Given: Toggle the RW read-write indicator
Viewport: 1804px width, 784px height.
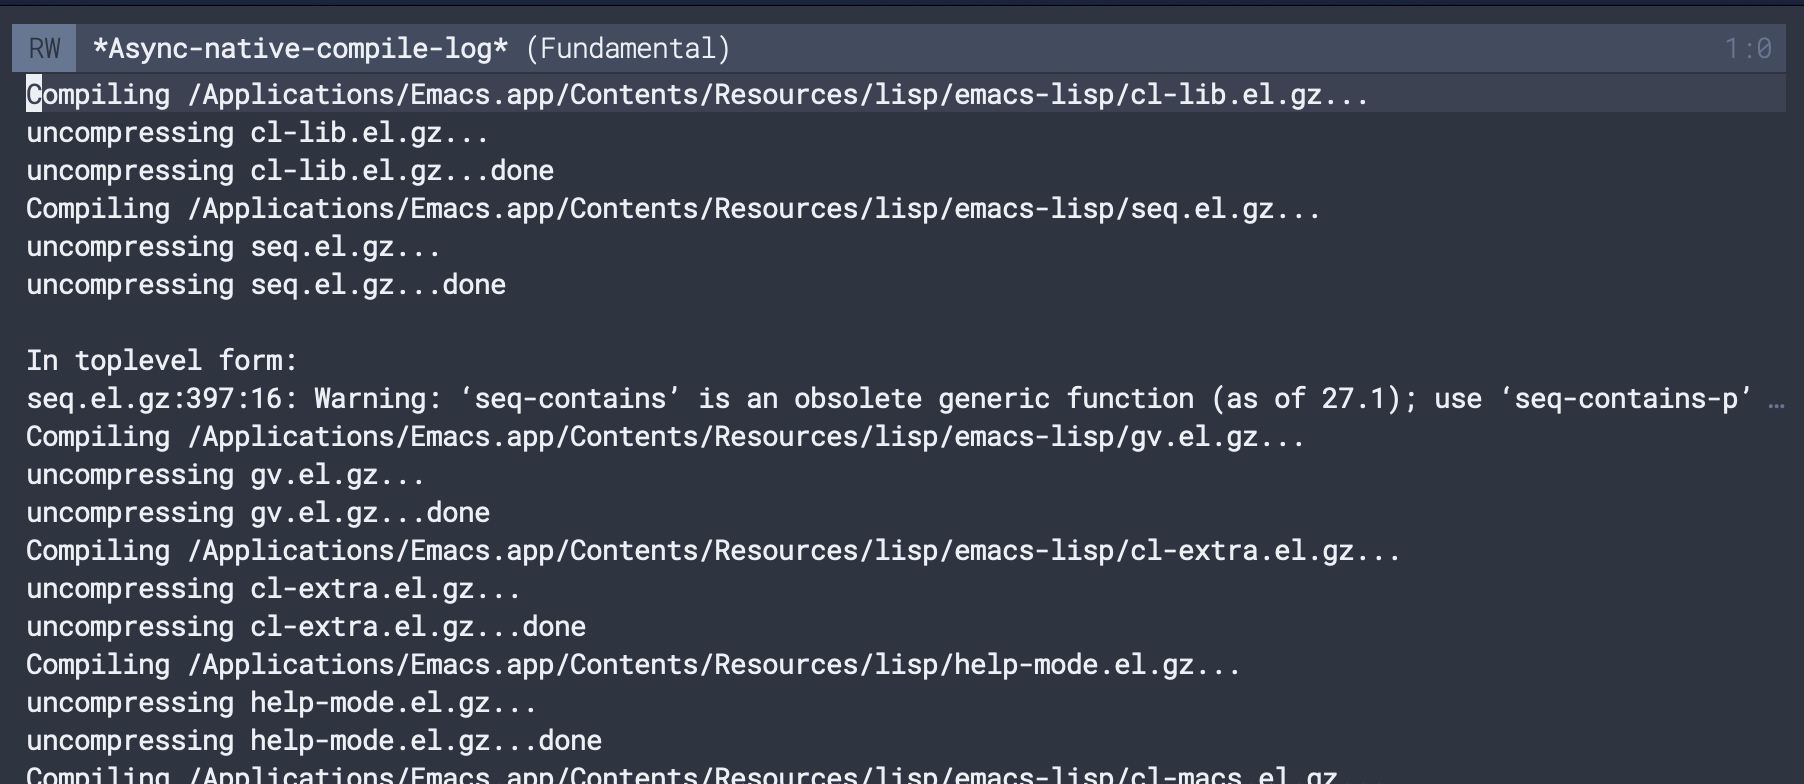Looking at the screenshot, I should [x=44, y=49].
